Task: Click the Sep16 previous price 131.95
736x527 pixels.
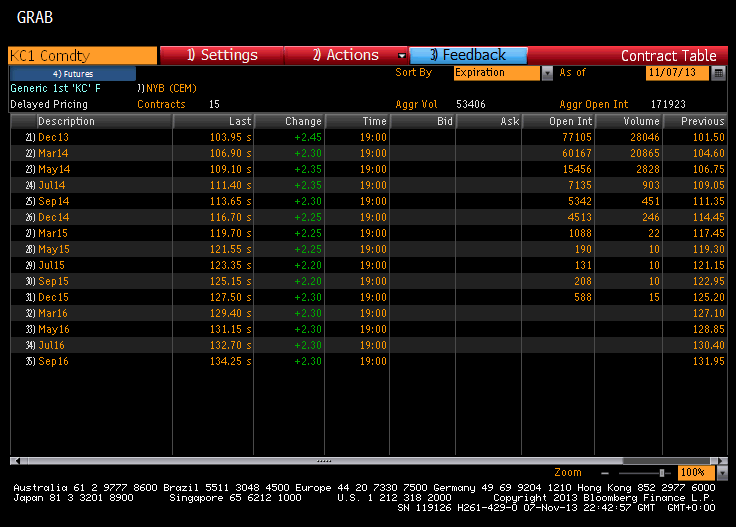Action: tap(709, 361)
